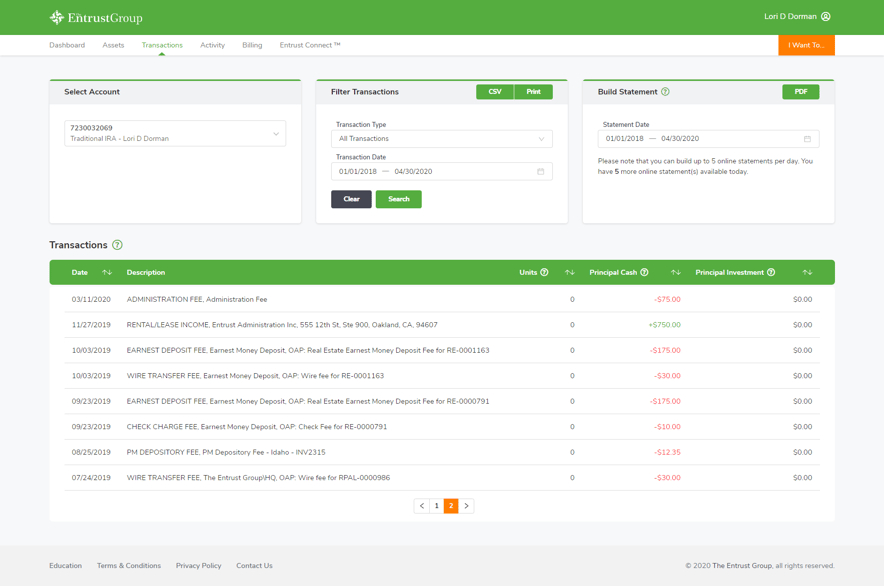Image resolution: width=884 pixels, height=586 pixels.
Task: Export transactions using the CSV button
Action: [x=493, y=91]
